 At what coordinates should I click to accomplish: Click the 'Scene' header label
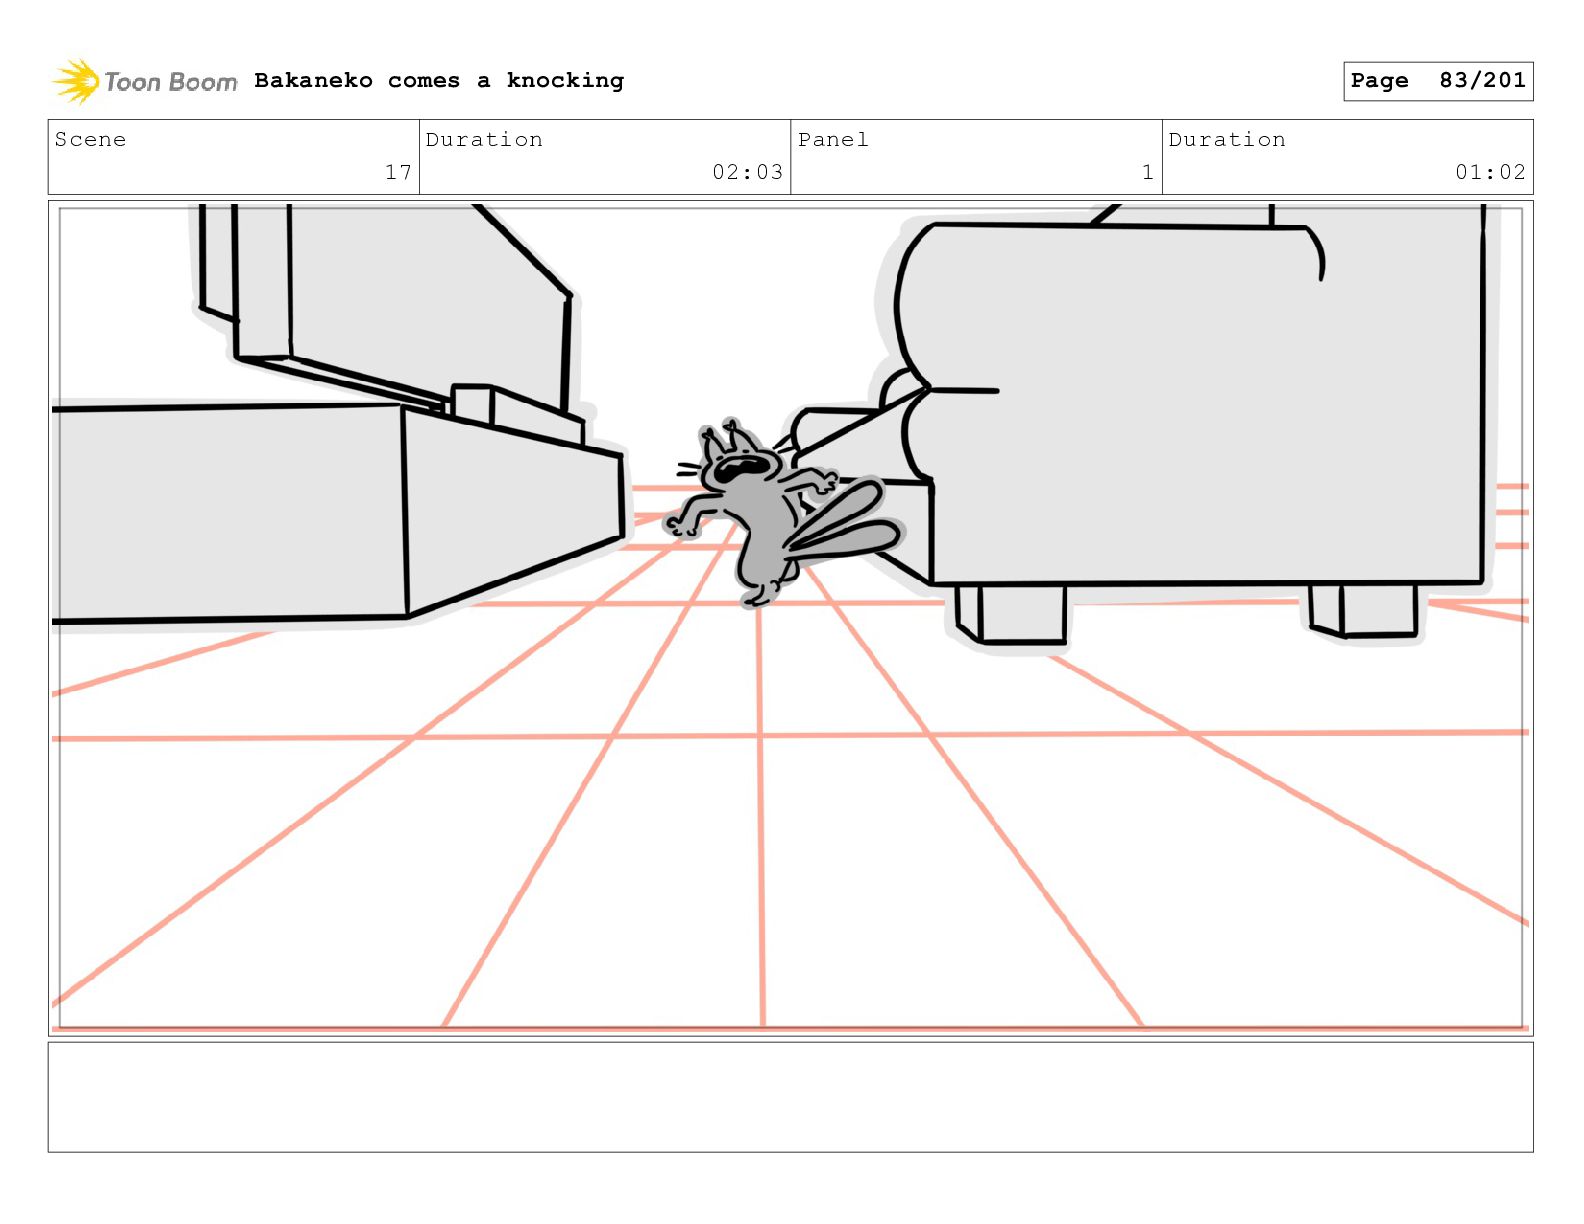pos(91,140)
